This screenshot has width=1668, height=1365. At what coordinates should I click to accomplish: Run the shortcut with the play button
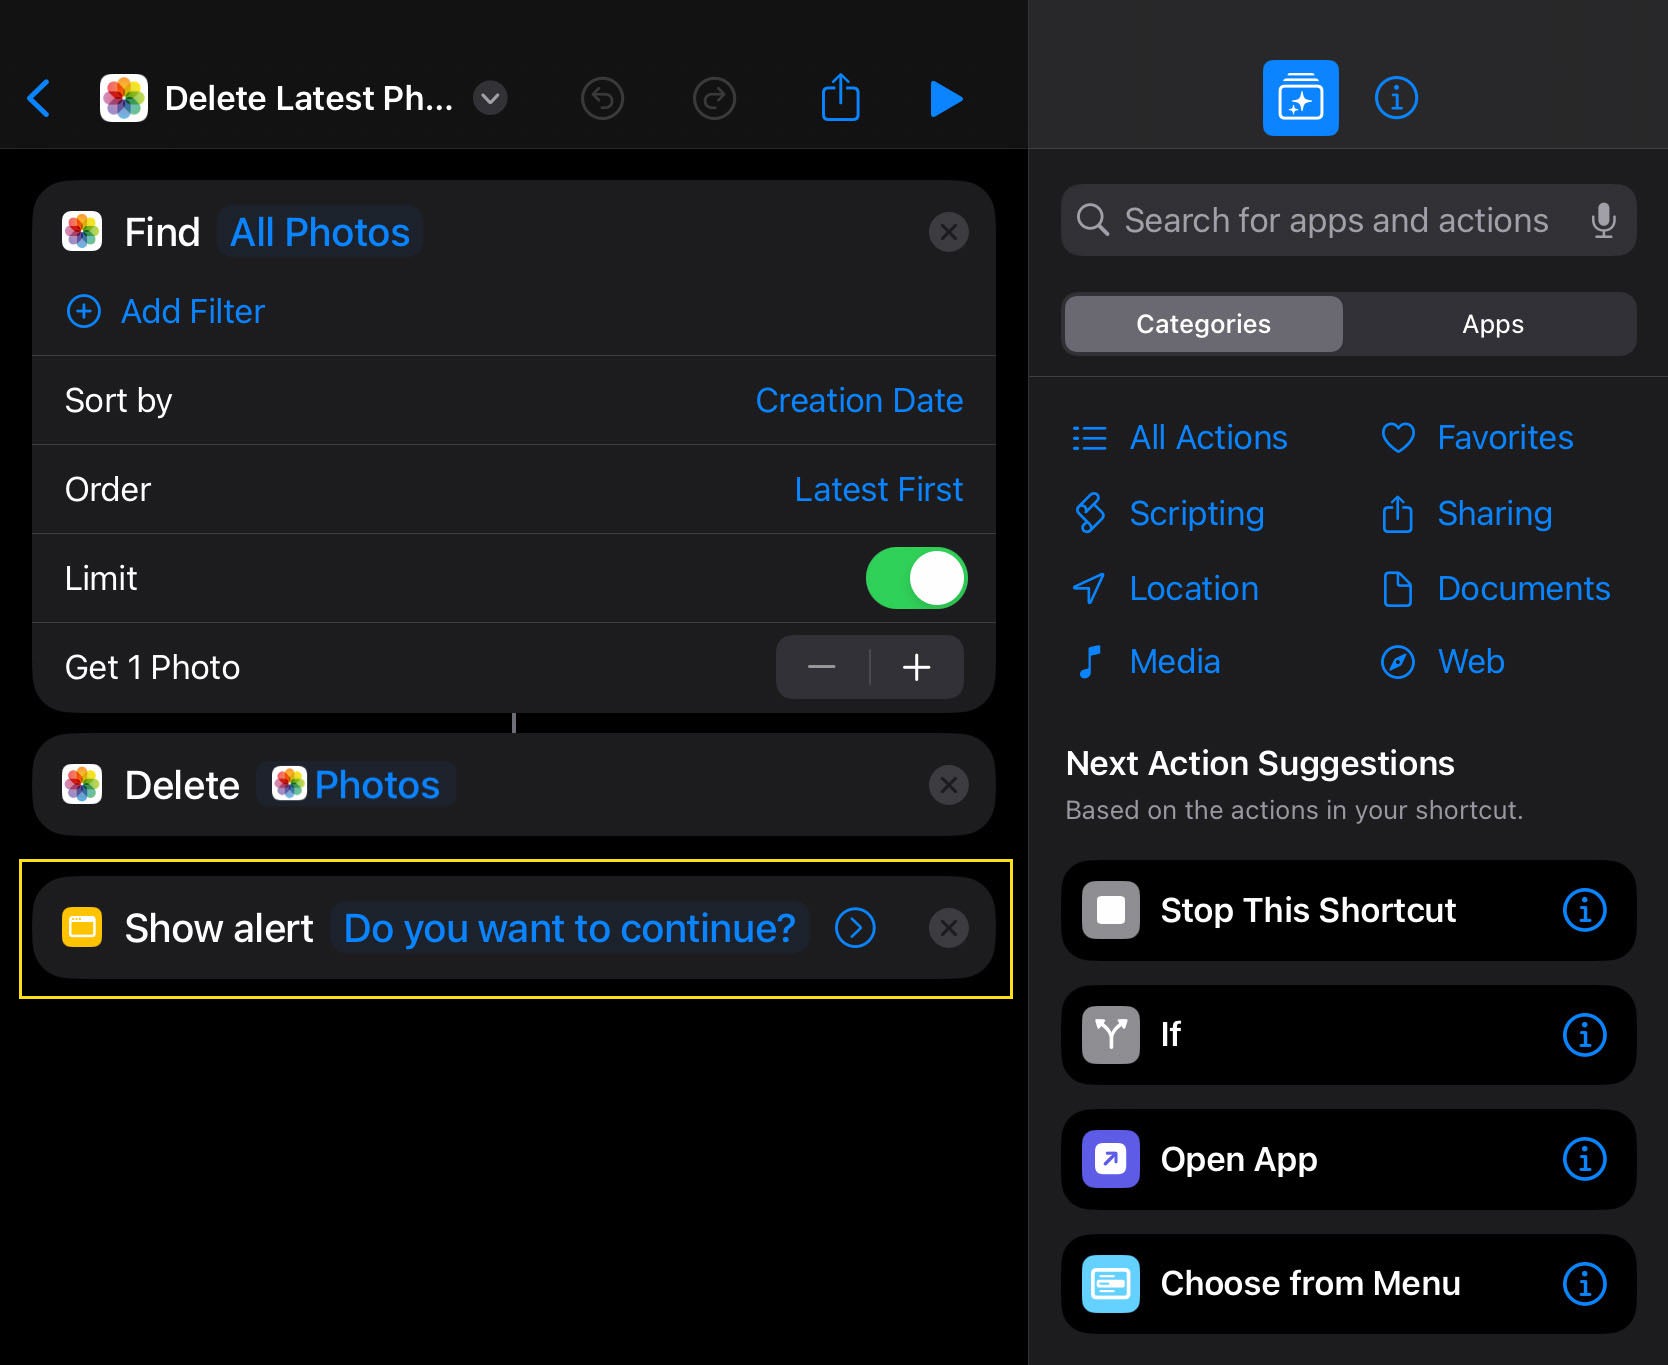pyautogui.click(x=945, y=99)
